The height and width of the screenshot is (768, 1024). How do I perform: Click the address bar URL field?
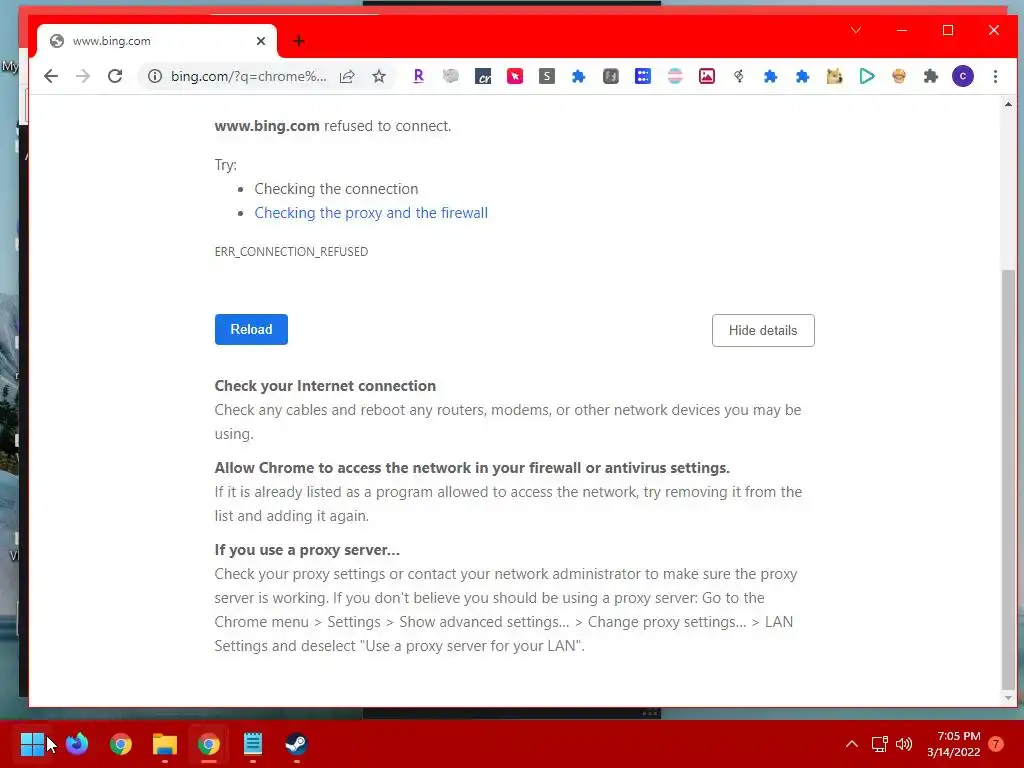pyautogui.click(x=249, y=76)
